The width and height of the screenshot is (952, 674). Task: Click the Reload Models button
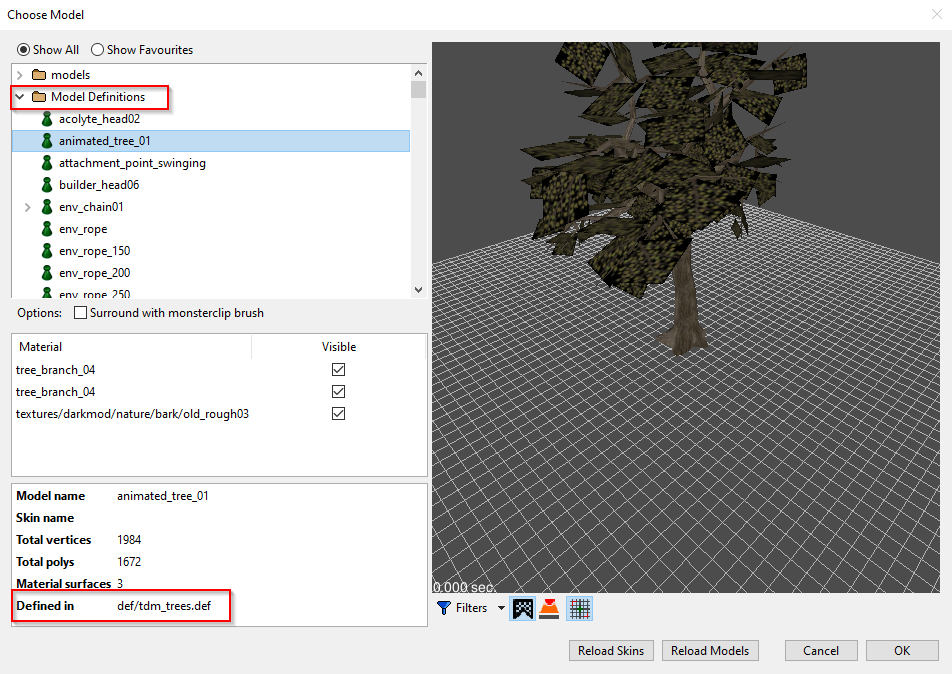[710, 650]
